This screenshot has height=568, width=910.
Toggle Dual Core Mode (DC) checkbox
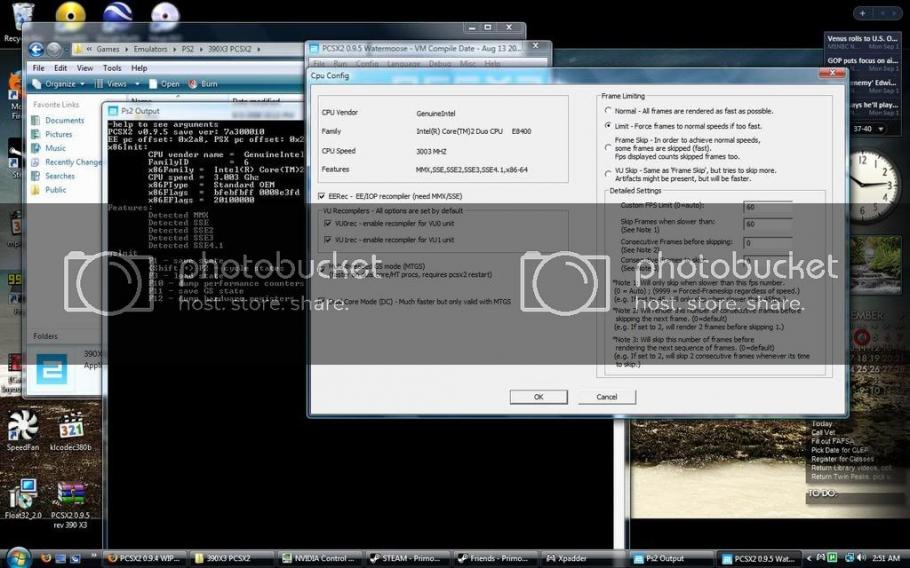click(322, 302)
